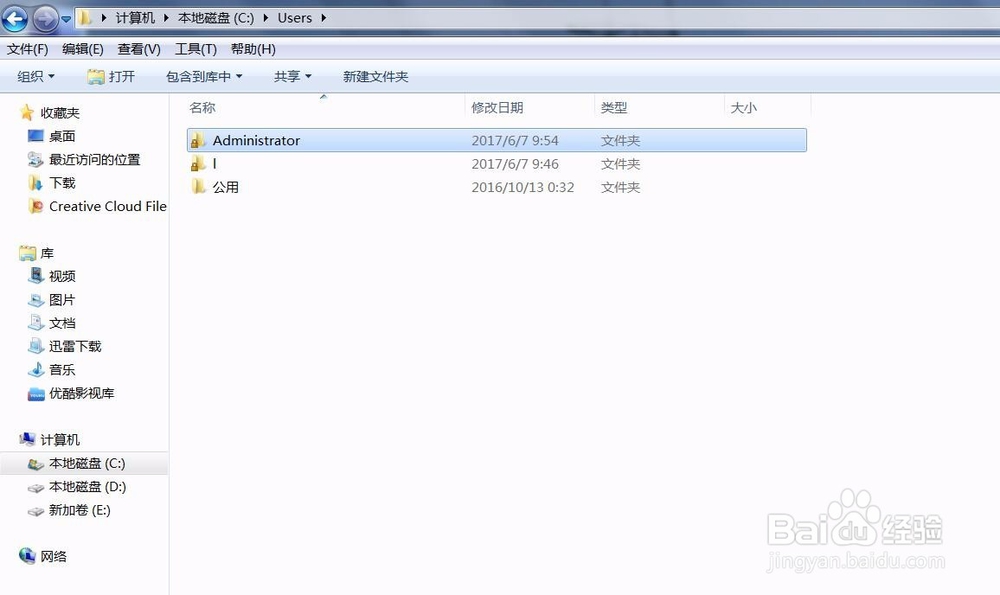Image resolution: width=1000 pixels, height=595 pixels.
Task: Open 最近访问的位置 in the sidebar
Action: [x=84, y=159]
